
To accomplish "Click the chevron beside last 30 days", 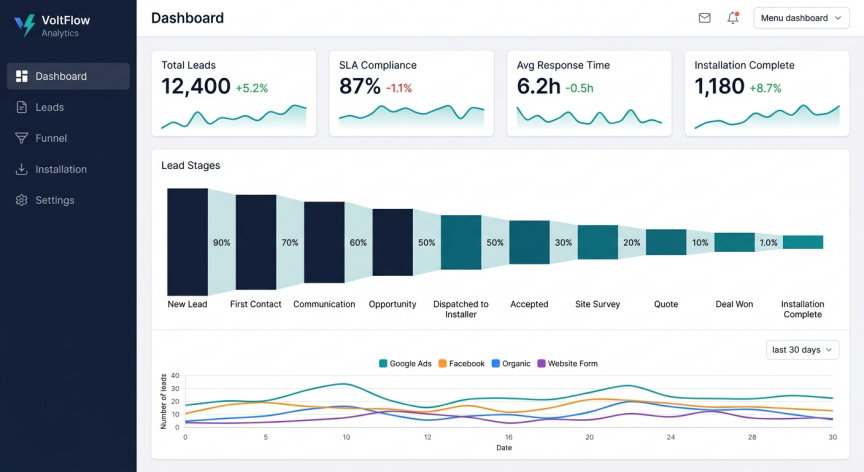I will click(829, 350).
